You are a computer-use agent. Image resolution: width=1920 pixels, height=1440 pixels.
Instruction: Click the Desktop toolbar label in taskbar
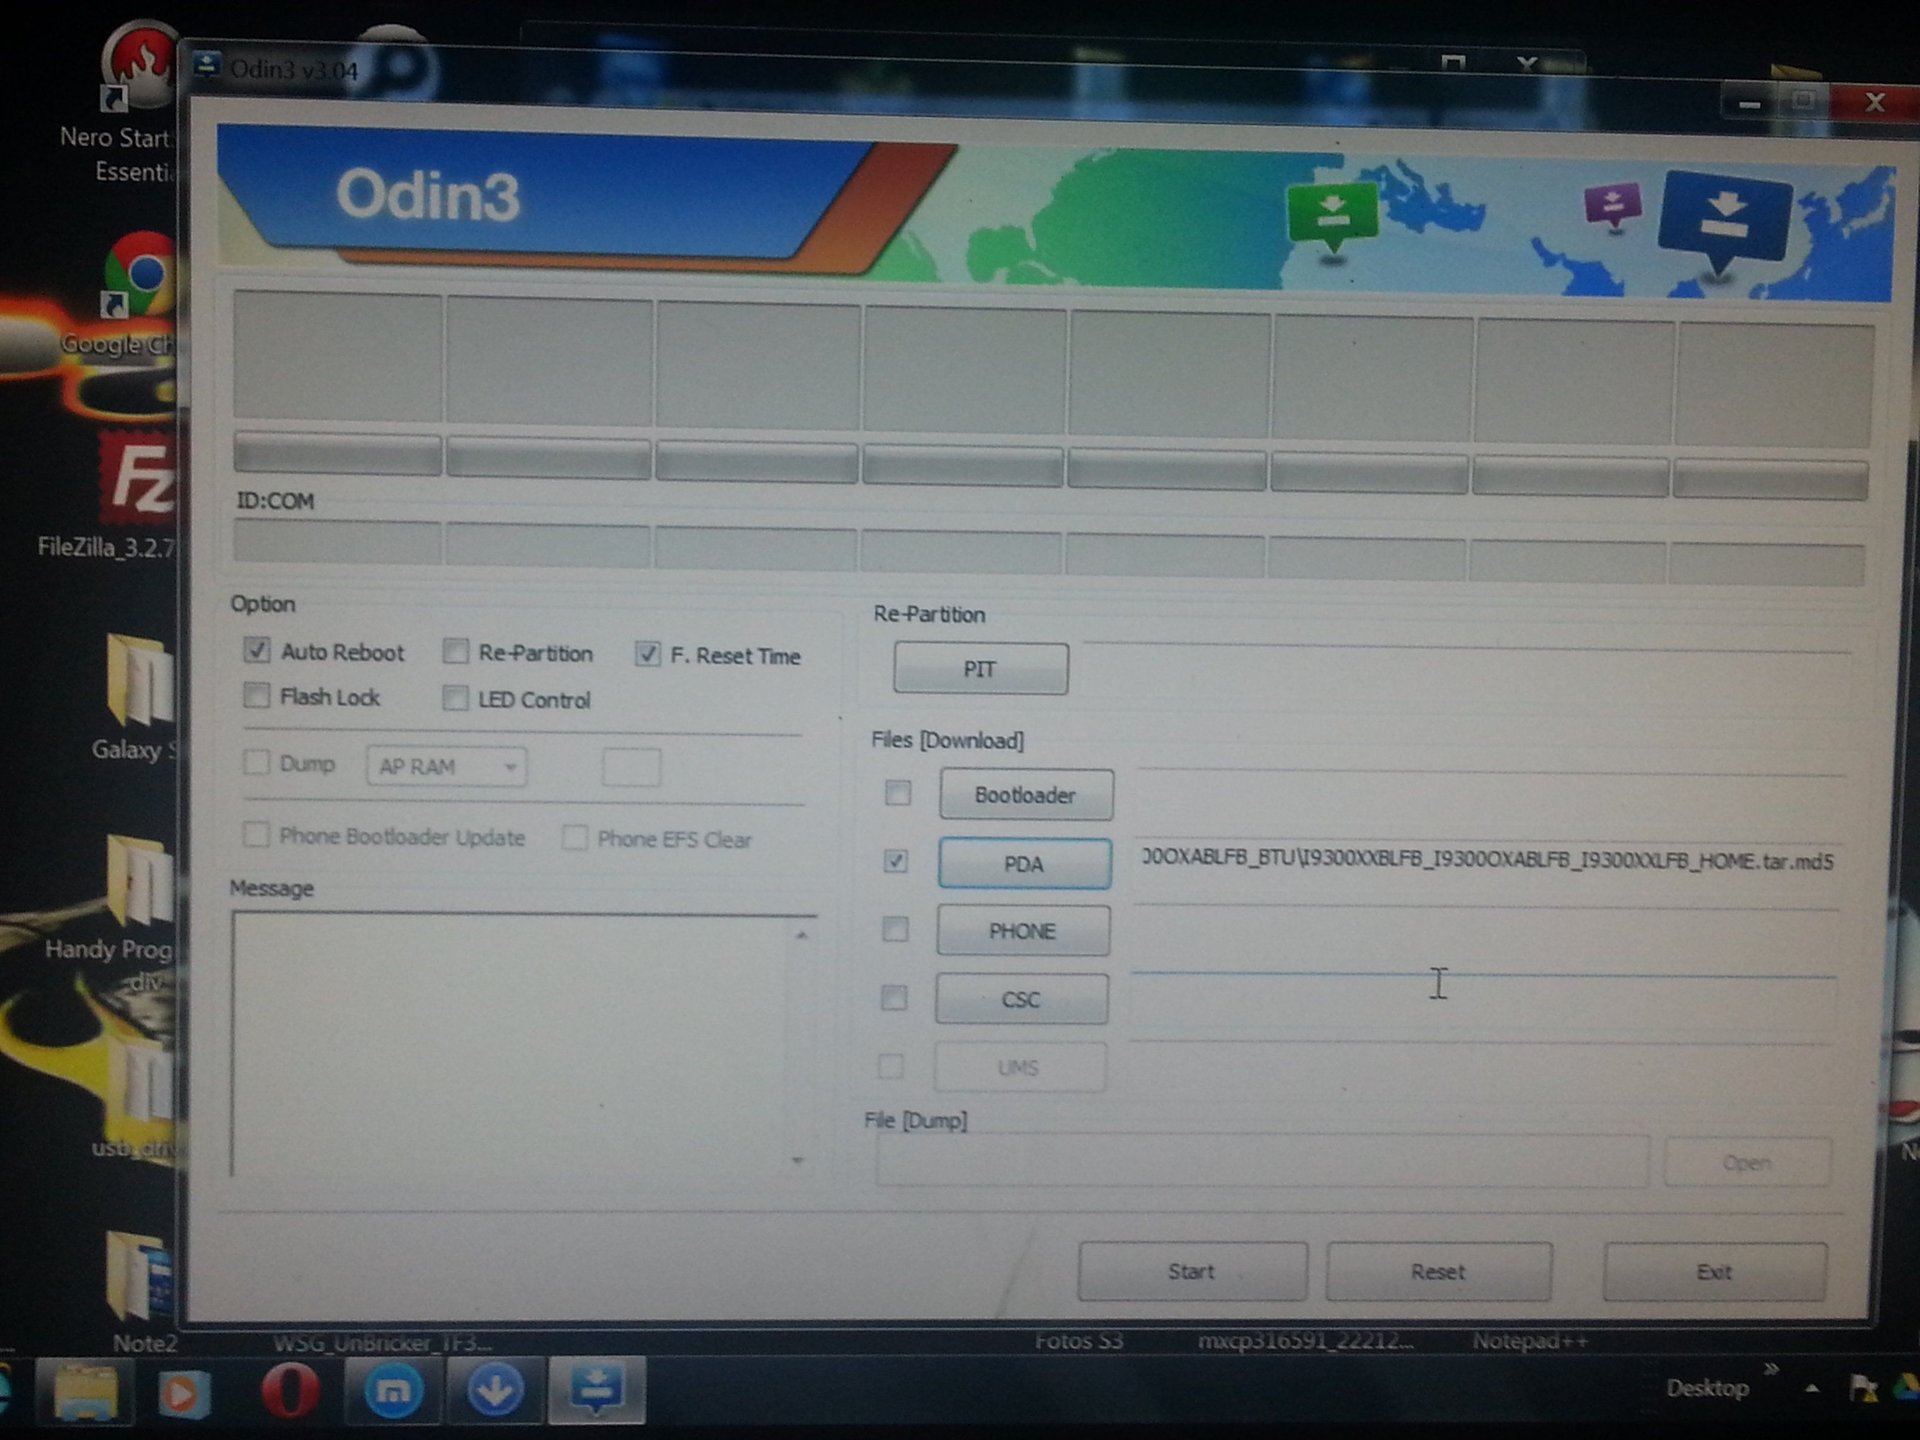coord(1707,1388)
